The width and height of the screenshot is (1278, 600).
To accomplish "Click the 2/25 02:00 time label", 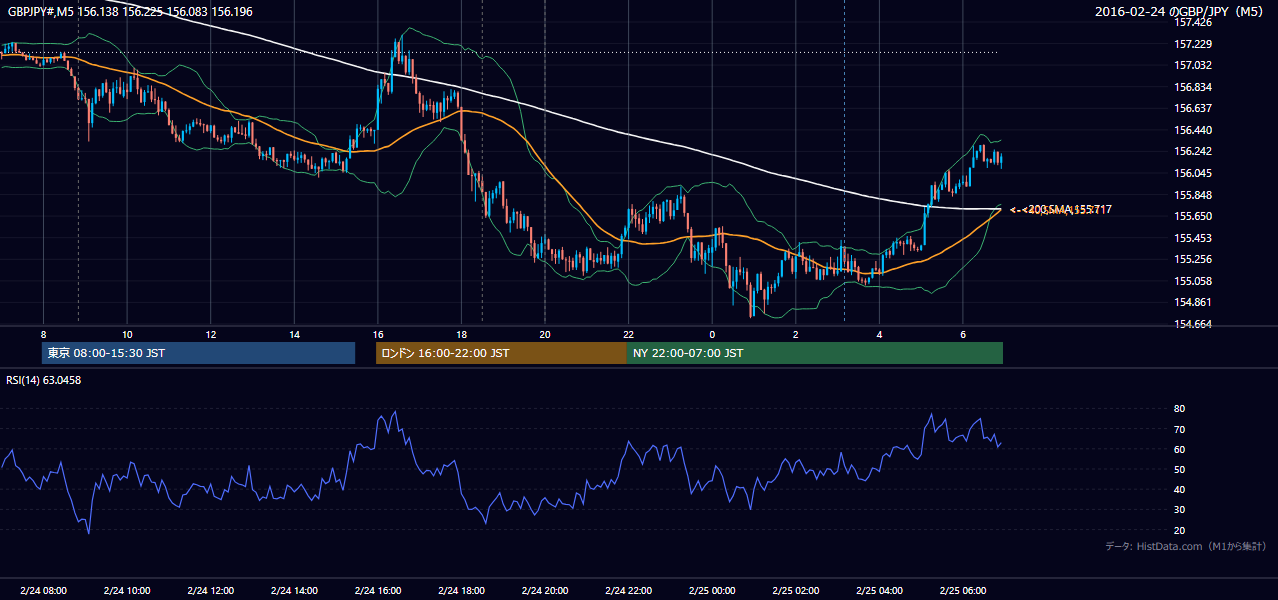I will point(796,591).
